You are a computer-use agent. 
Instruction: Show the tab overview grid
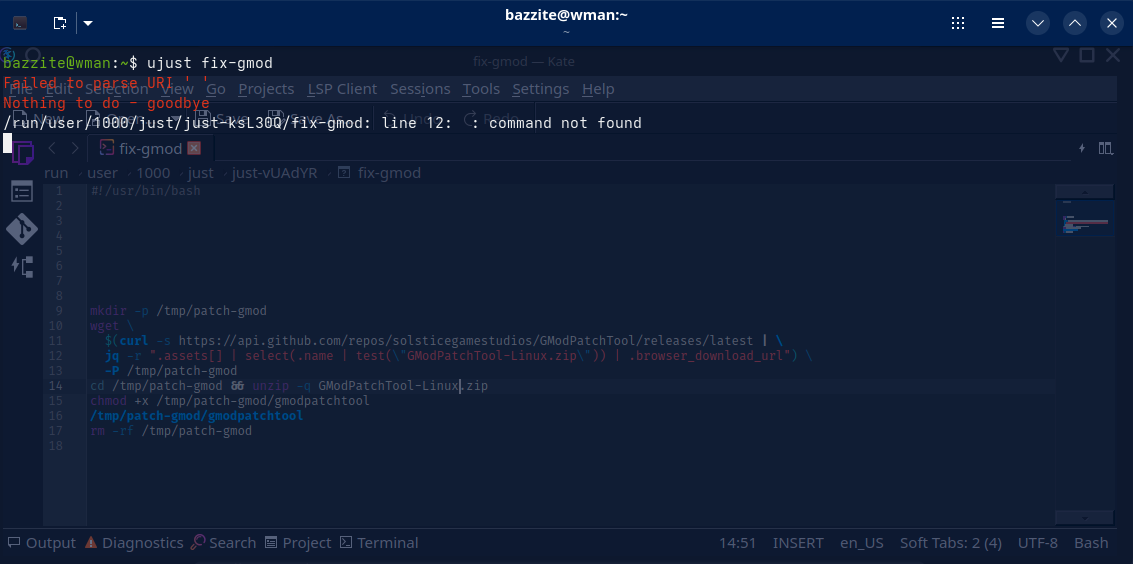[958, 23]
